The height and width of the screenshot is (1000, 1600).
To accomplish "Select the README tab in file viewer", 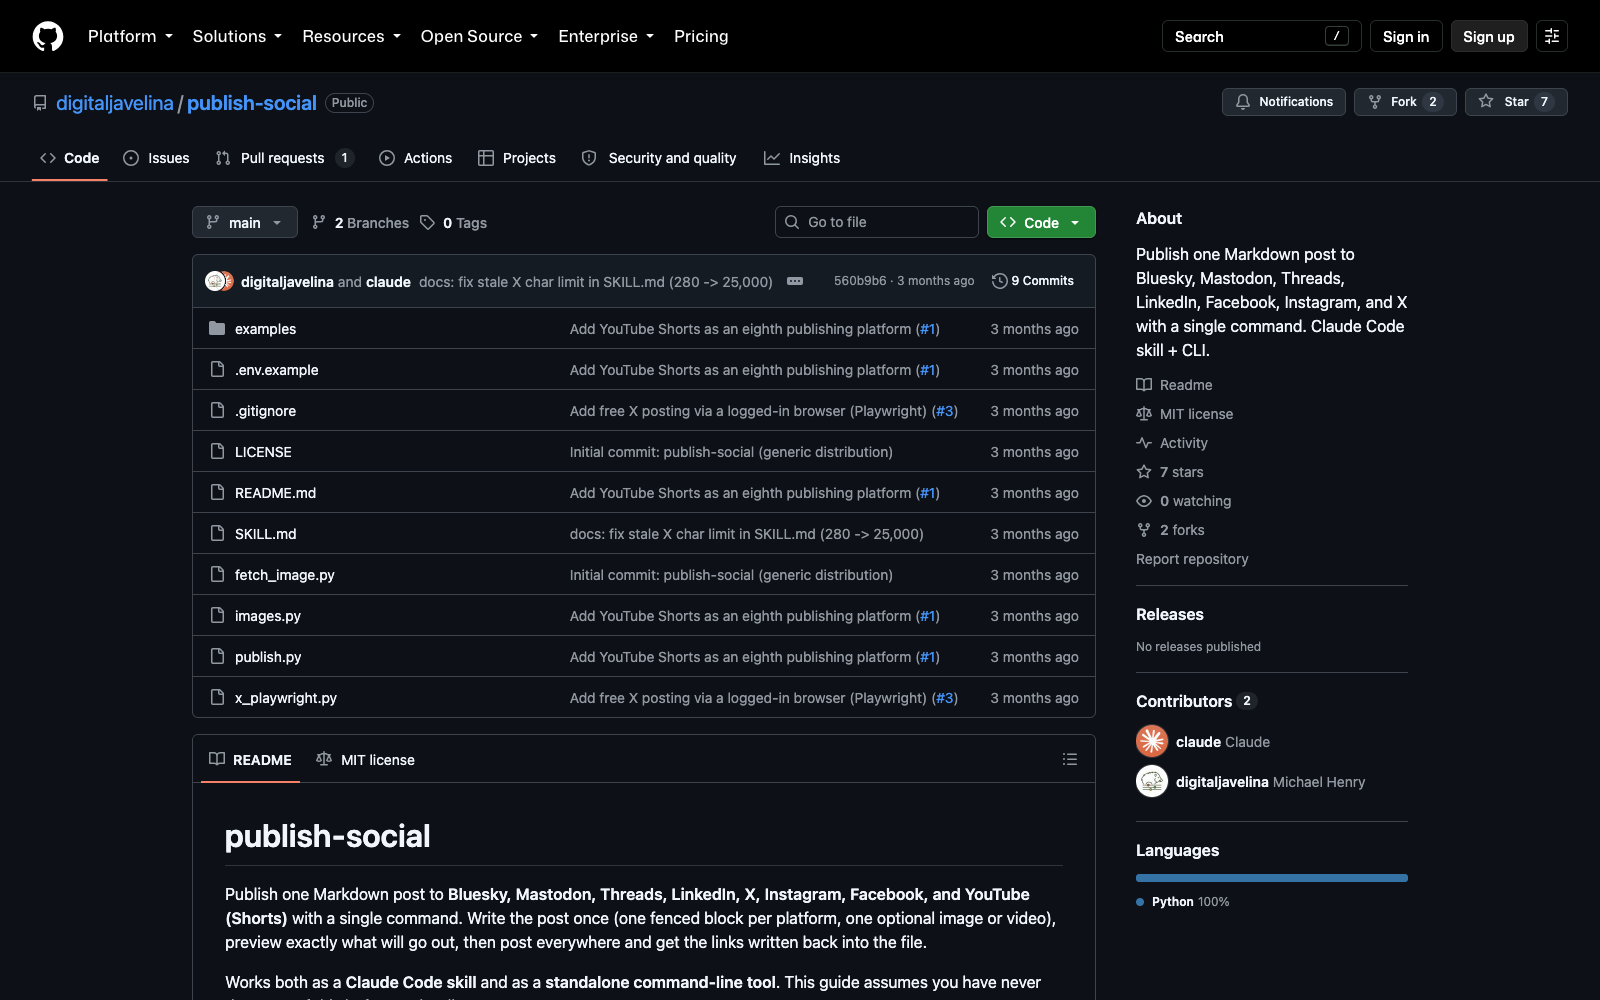I will click(250, 760).
